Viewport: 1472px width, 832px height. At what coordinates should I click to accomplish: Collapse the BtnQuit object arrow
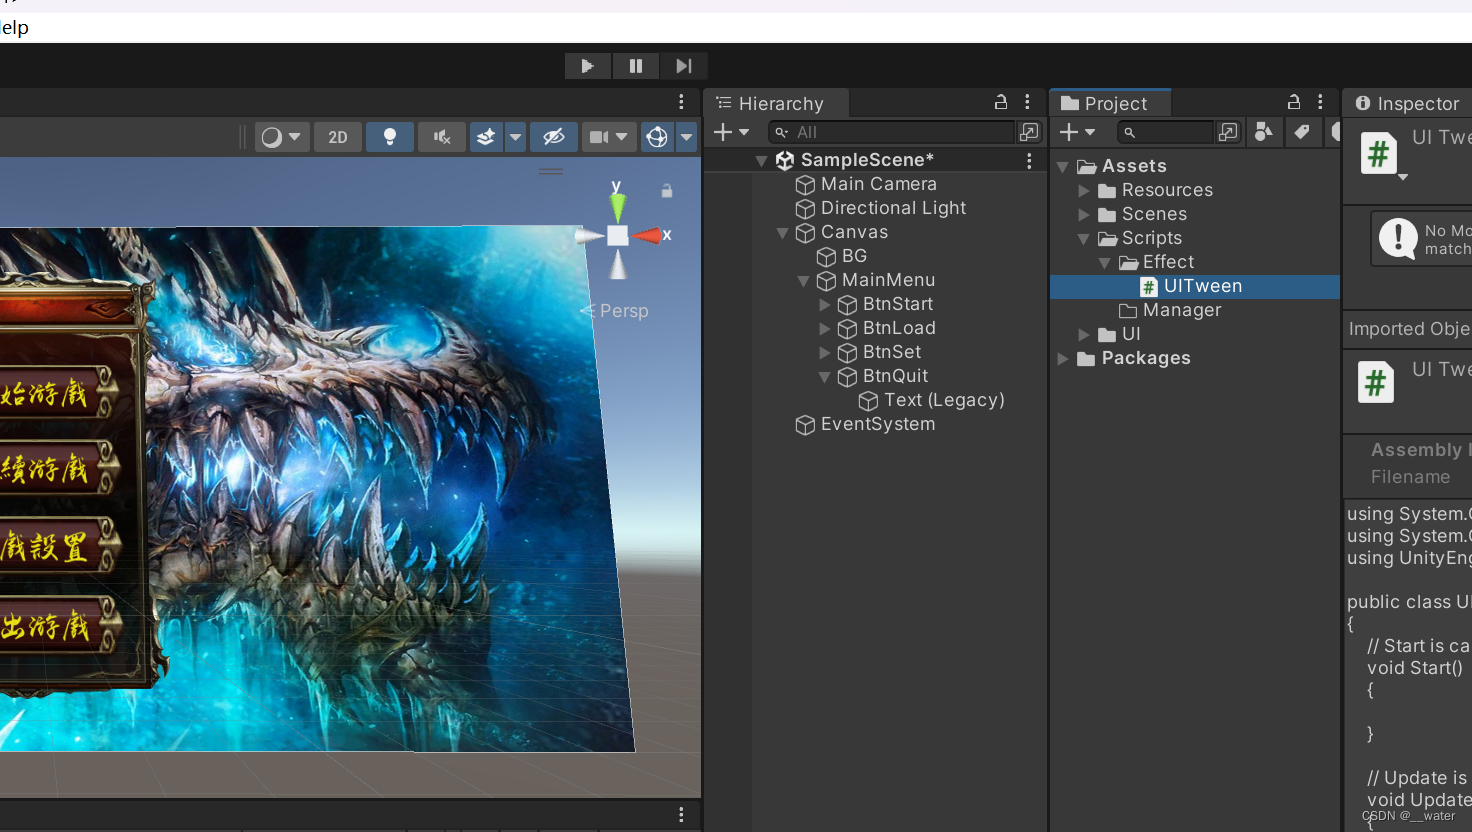825,377
